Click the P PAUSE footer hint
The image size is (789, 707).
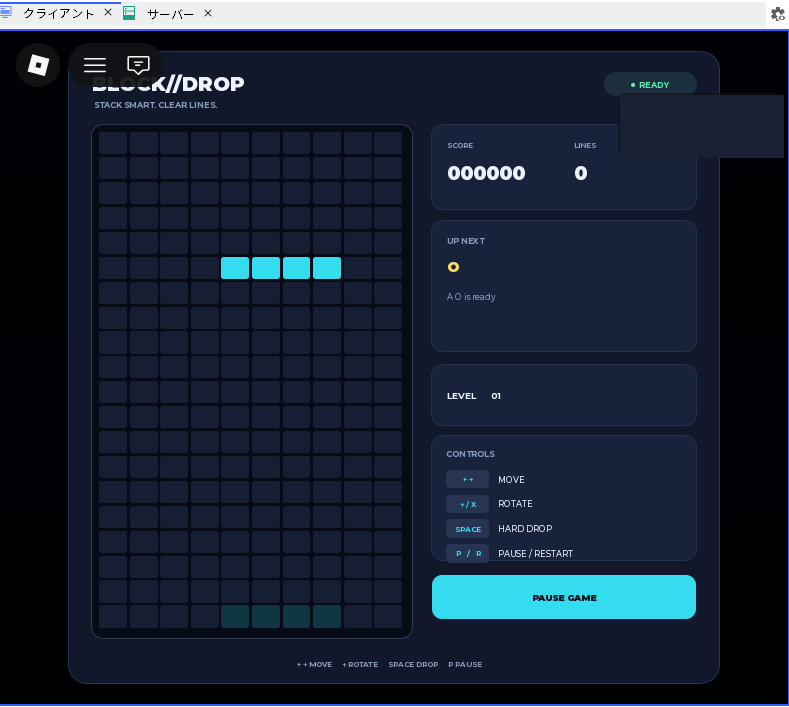click(x=465, y=664)
